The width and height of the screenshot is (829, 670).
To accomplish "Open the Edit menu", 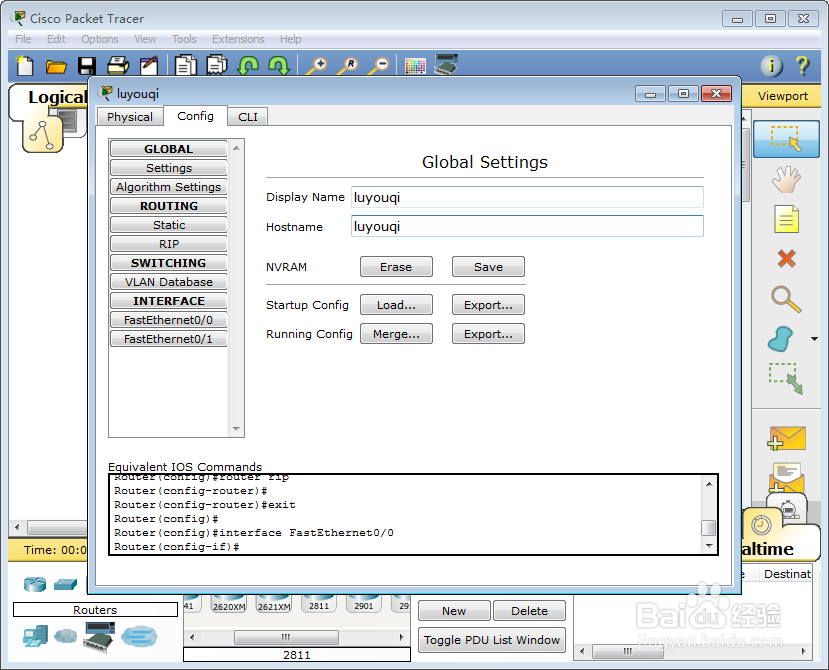I will 56,39.
